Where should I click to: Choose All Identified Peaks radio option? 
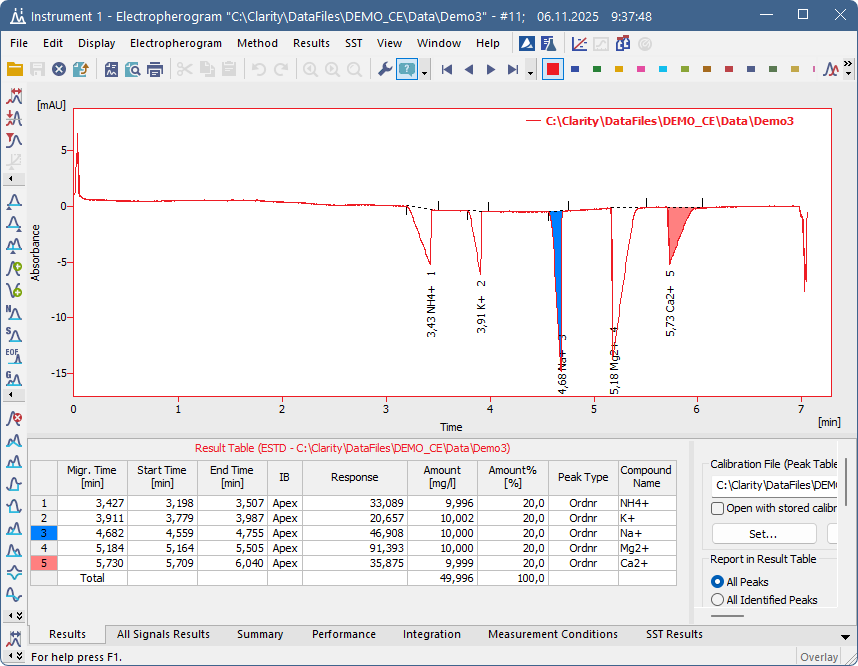(x=717, y=600)
